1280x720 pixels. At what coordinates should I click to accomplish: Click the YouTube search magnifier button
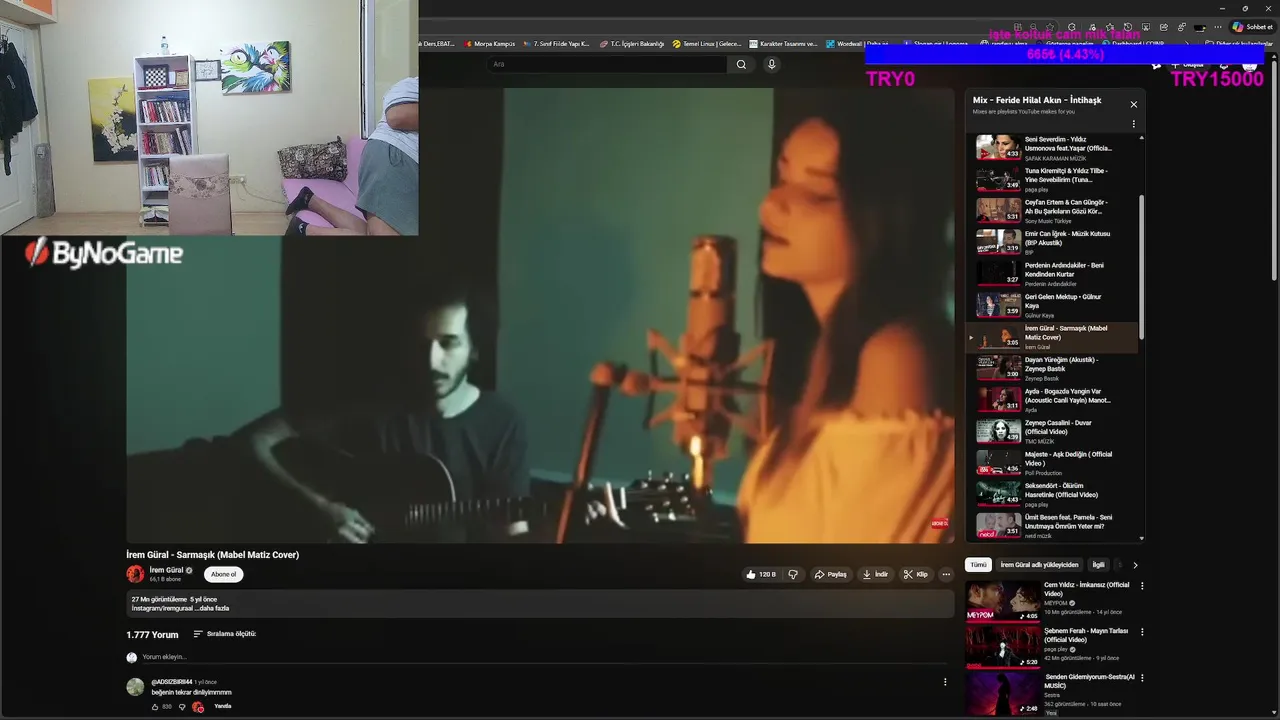[x=741, y=64]
